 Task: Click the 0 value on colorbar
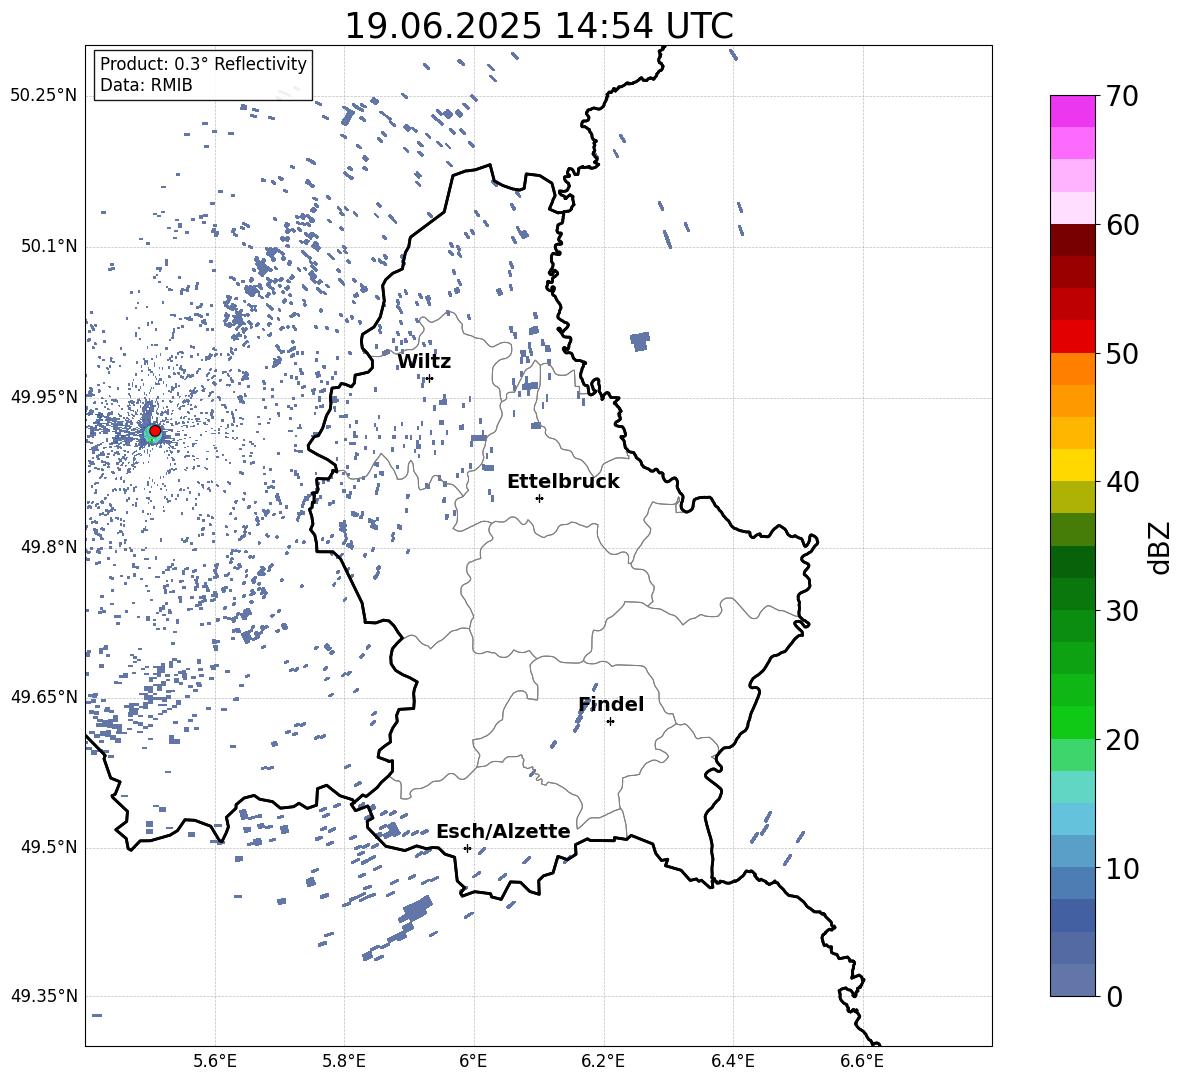click(x=1115, y=996)
